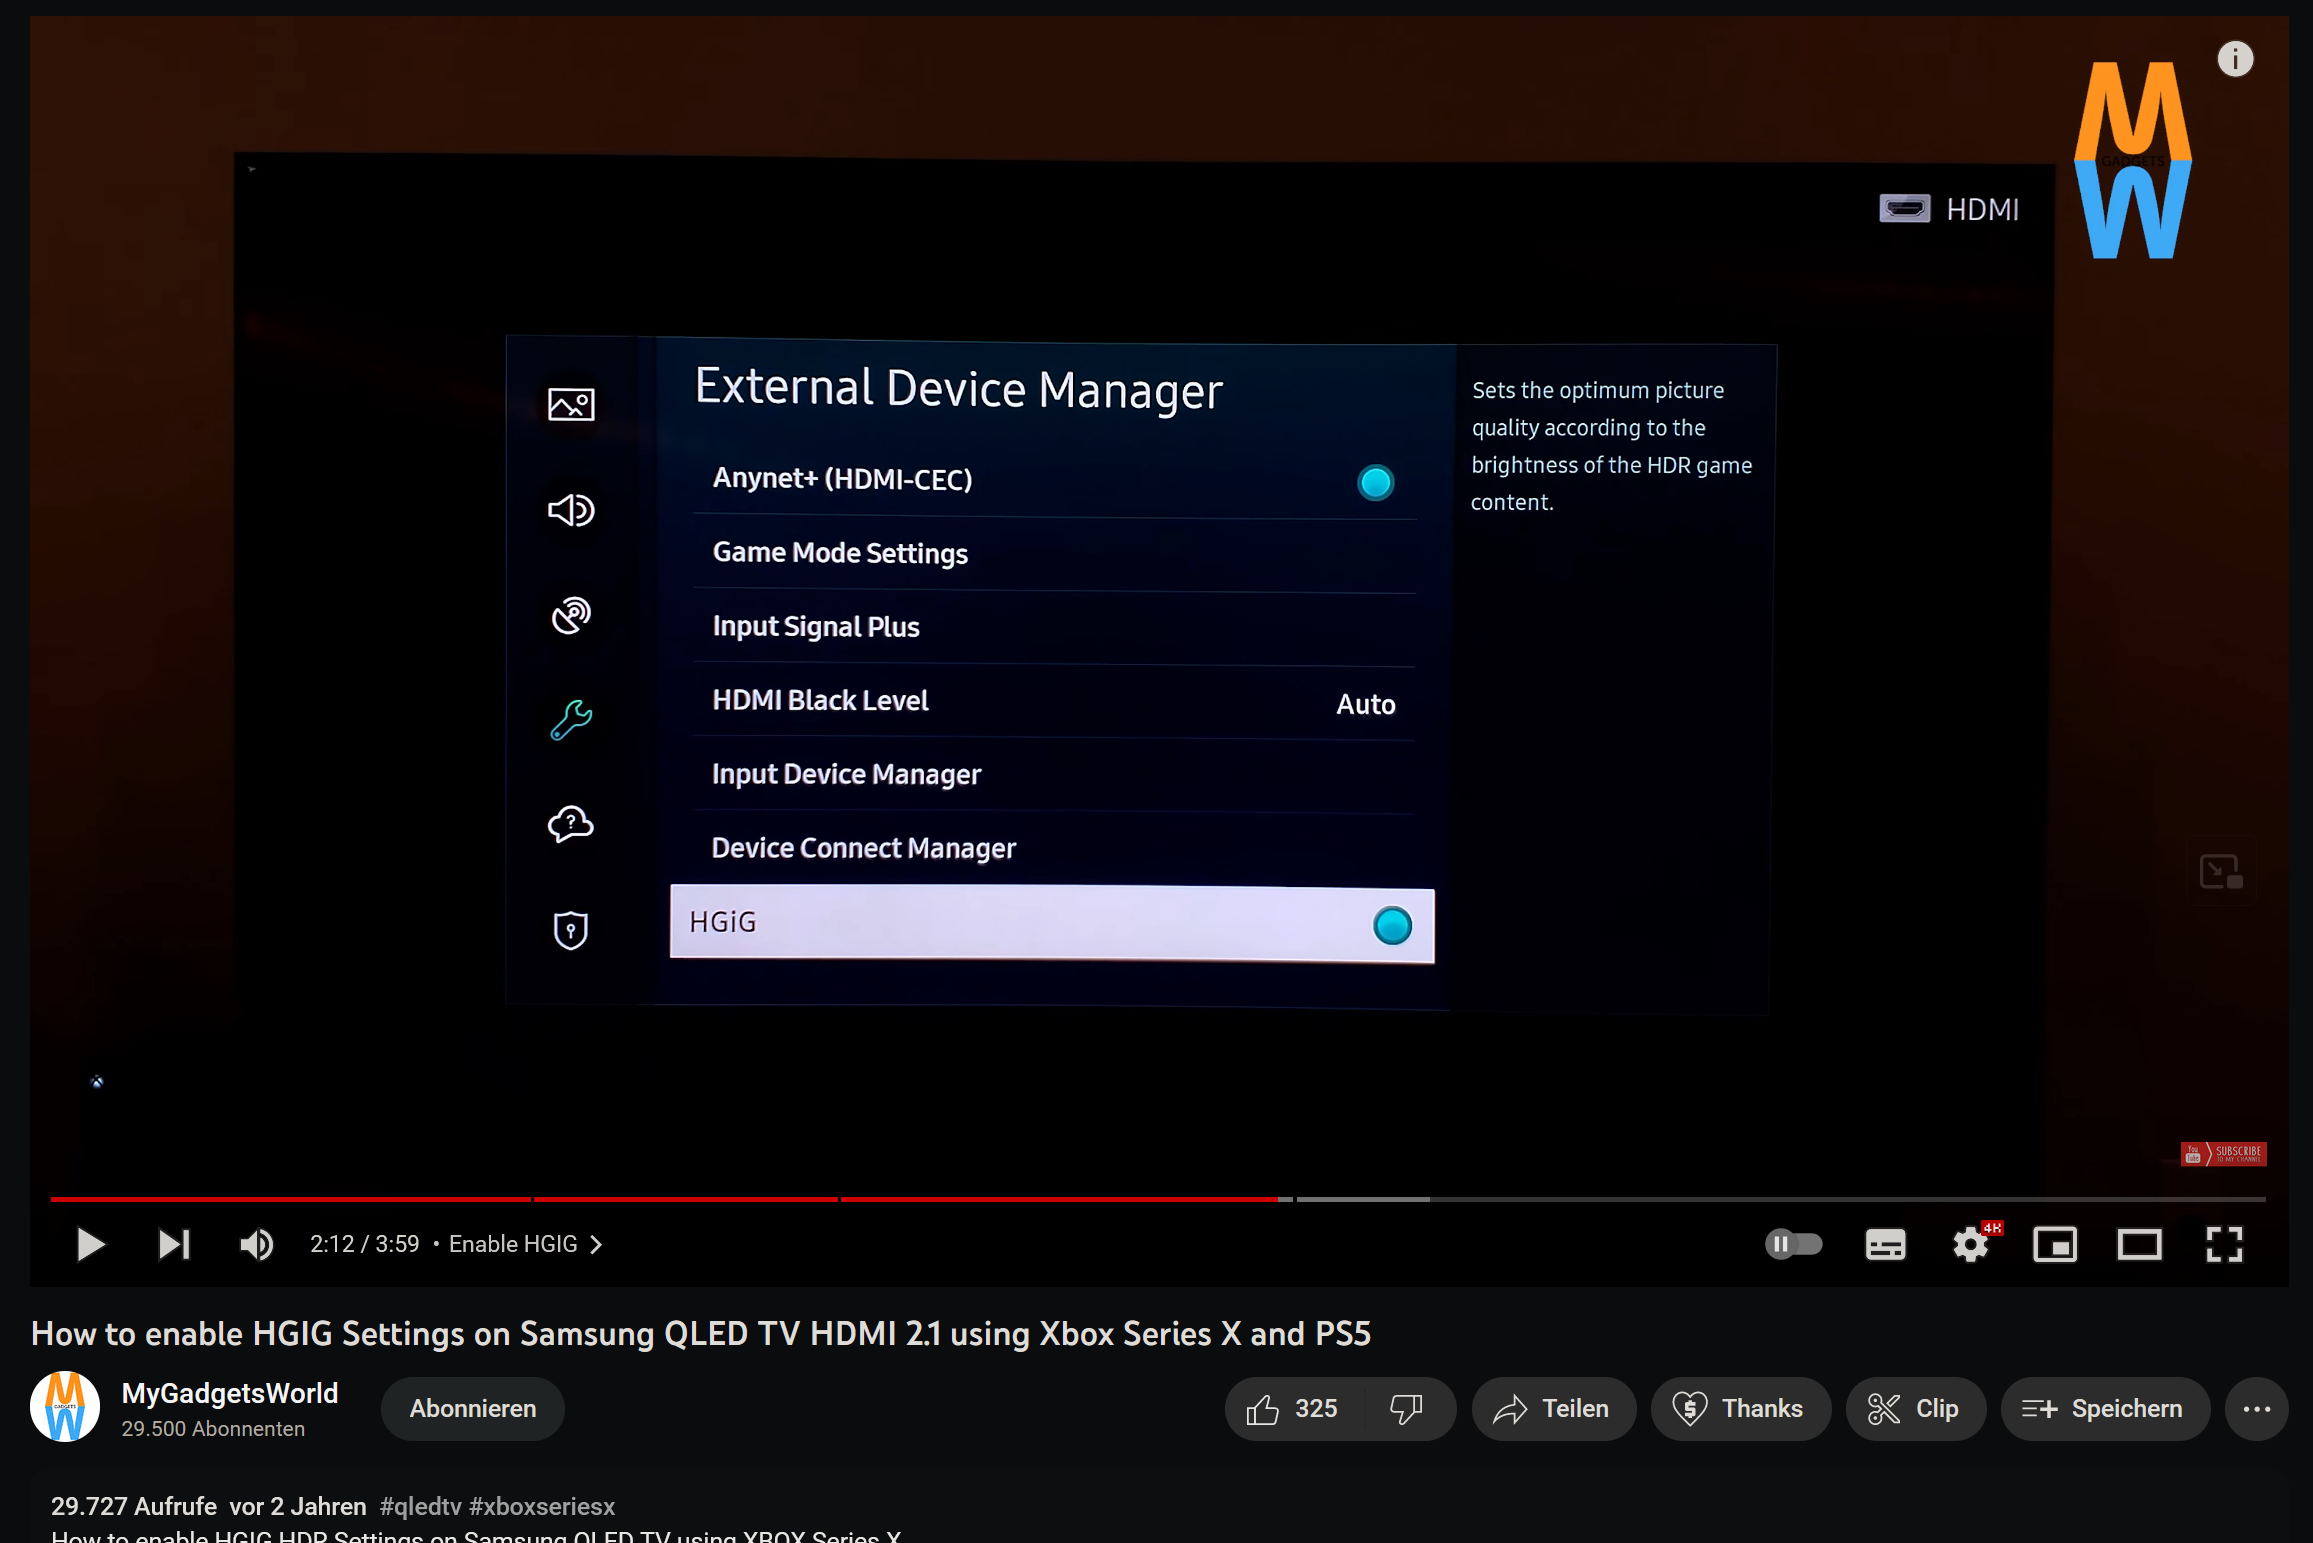Subscribe via the Abonnieren button
This screenshot has height=1543, width=2313.
coord(472,1408)
